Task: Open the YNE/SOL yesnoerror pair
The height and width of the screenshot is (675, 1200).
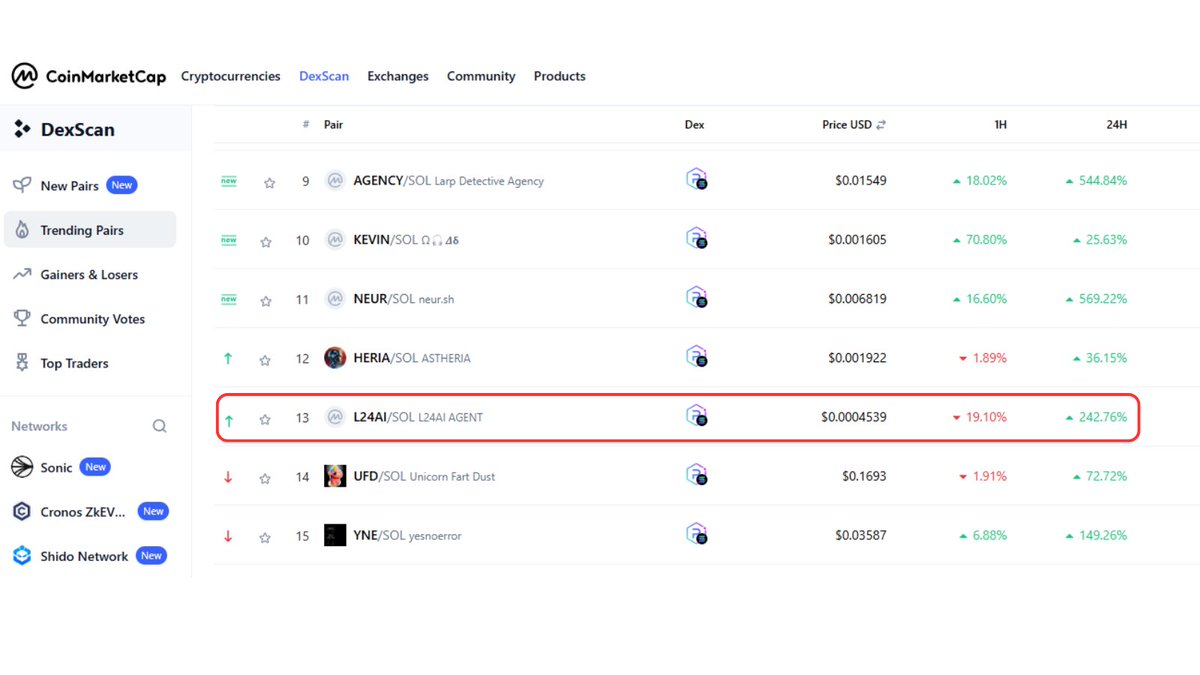Action: (x=407, y=535)
